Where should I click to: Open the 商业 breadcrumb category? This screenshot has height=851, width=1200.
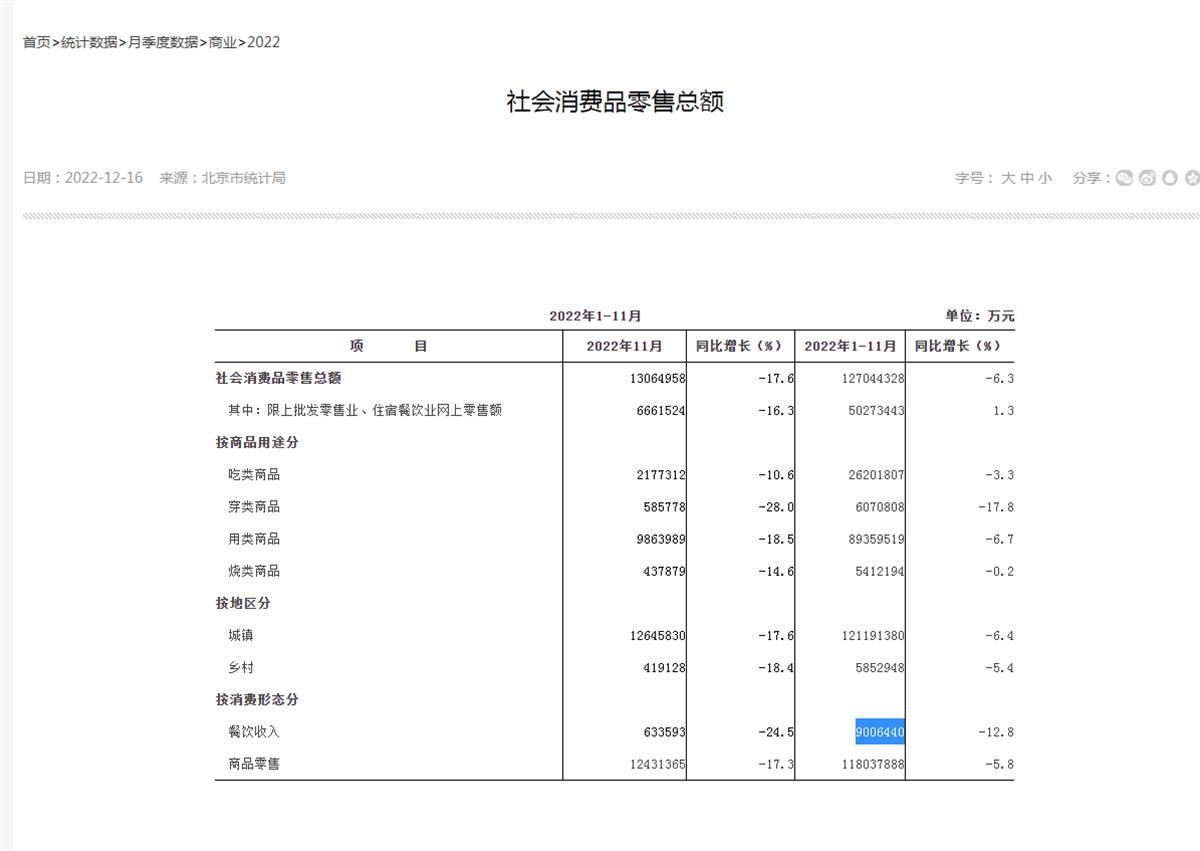point(222,42)
